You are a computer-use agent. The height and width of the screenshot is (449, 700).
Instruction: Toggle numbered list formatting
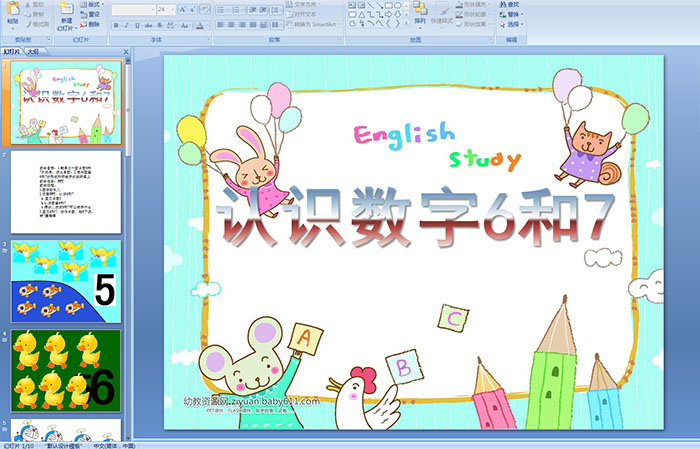pos(237,9)
